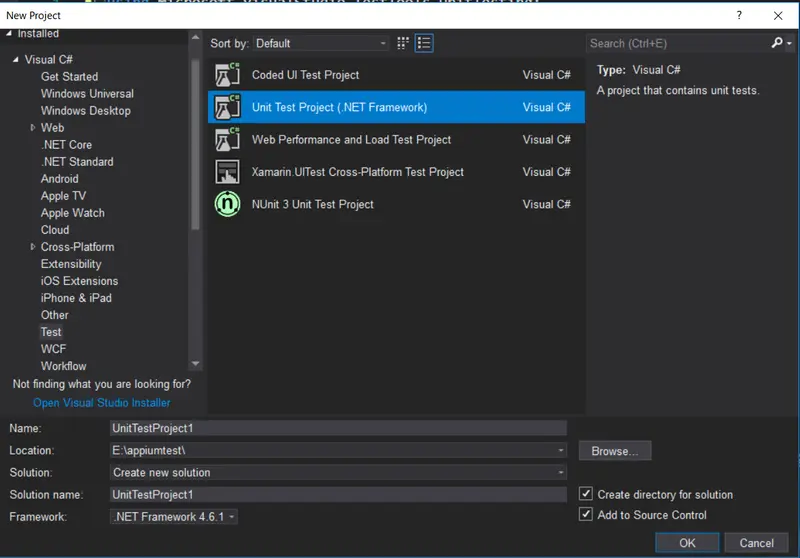This screenshot has height=558, width=800.
Task: Select Windows Desktop category
Action: coord(86,111)
